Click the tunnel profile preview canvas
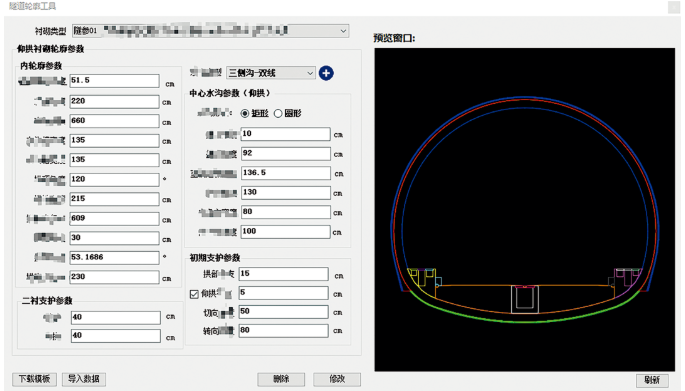 [x=525, y=210]
